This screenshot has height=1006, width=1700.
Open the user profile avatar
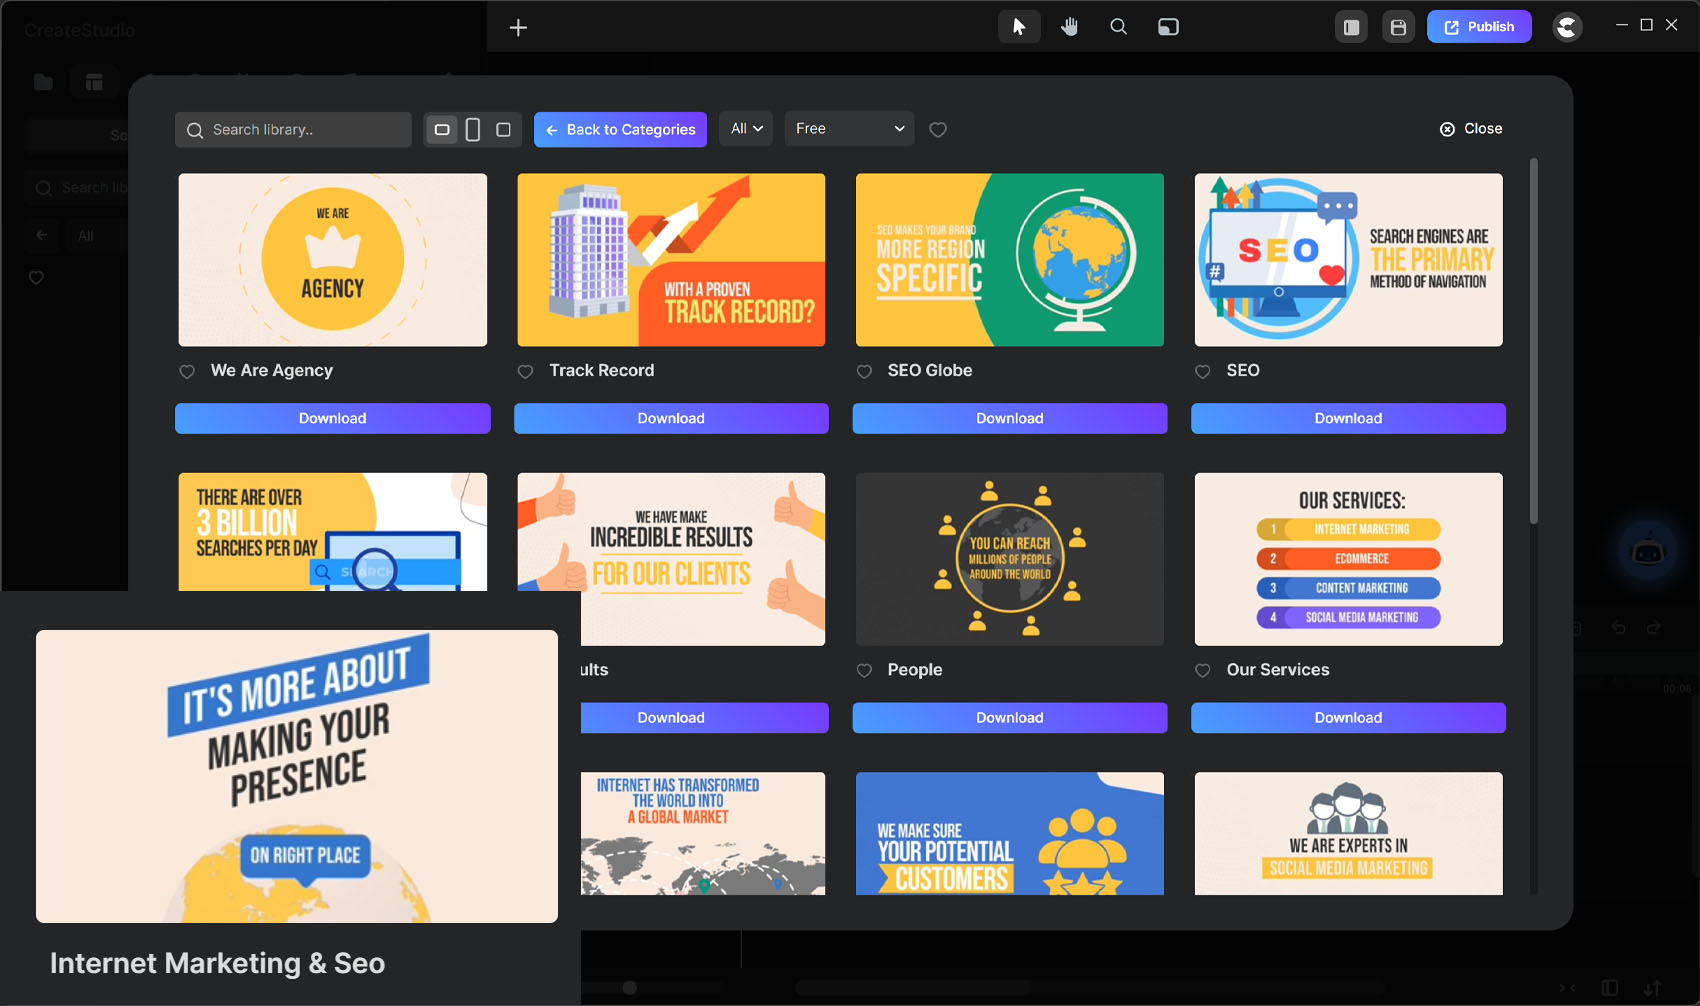1567,27
